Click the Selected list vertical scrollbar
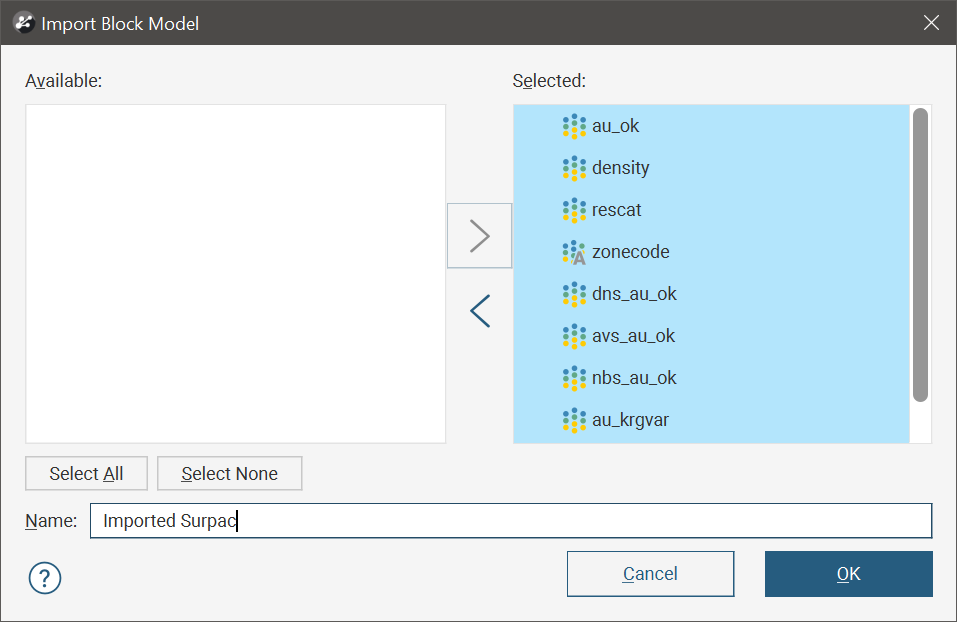The width and height of the screenshot is (957, 622). click(x=920, y=255)
